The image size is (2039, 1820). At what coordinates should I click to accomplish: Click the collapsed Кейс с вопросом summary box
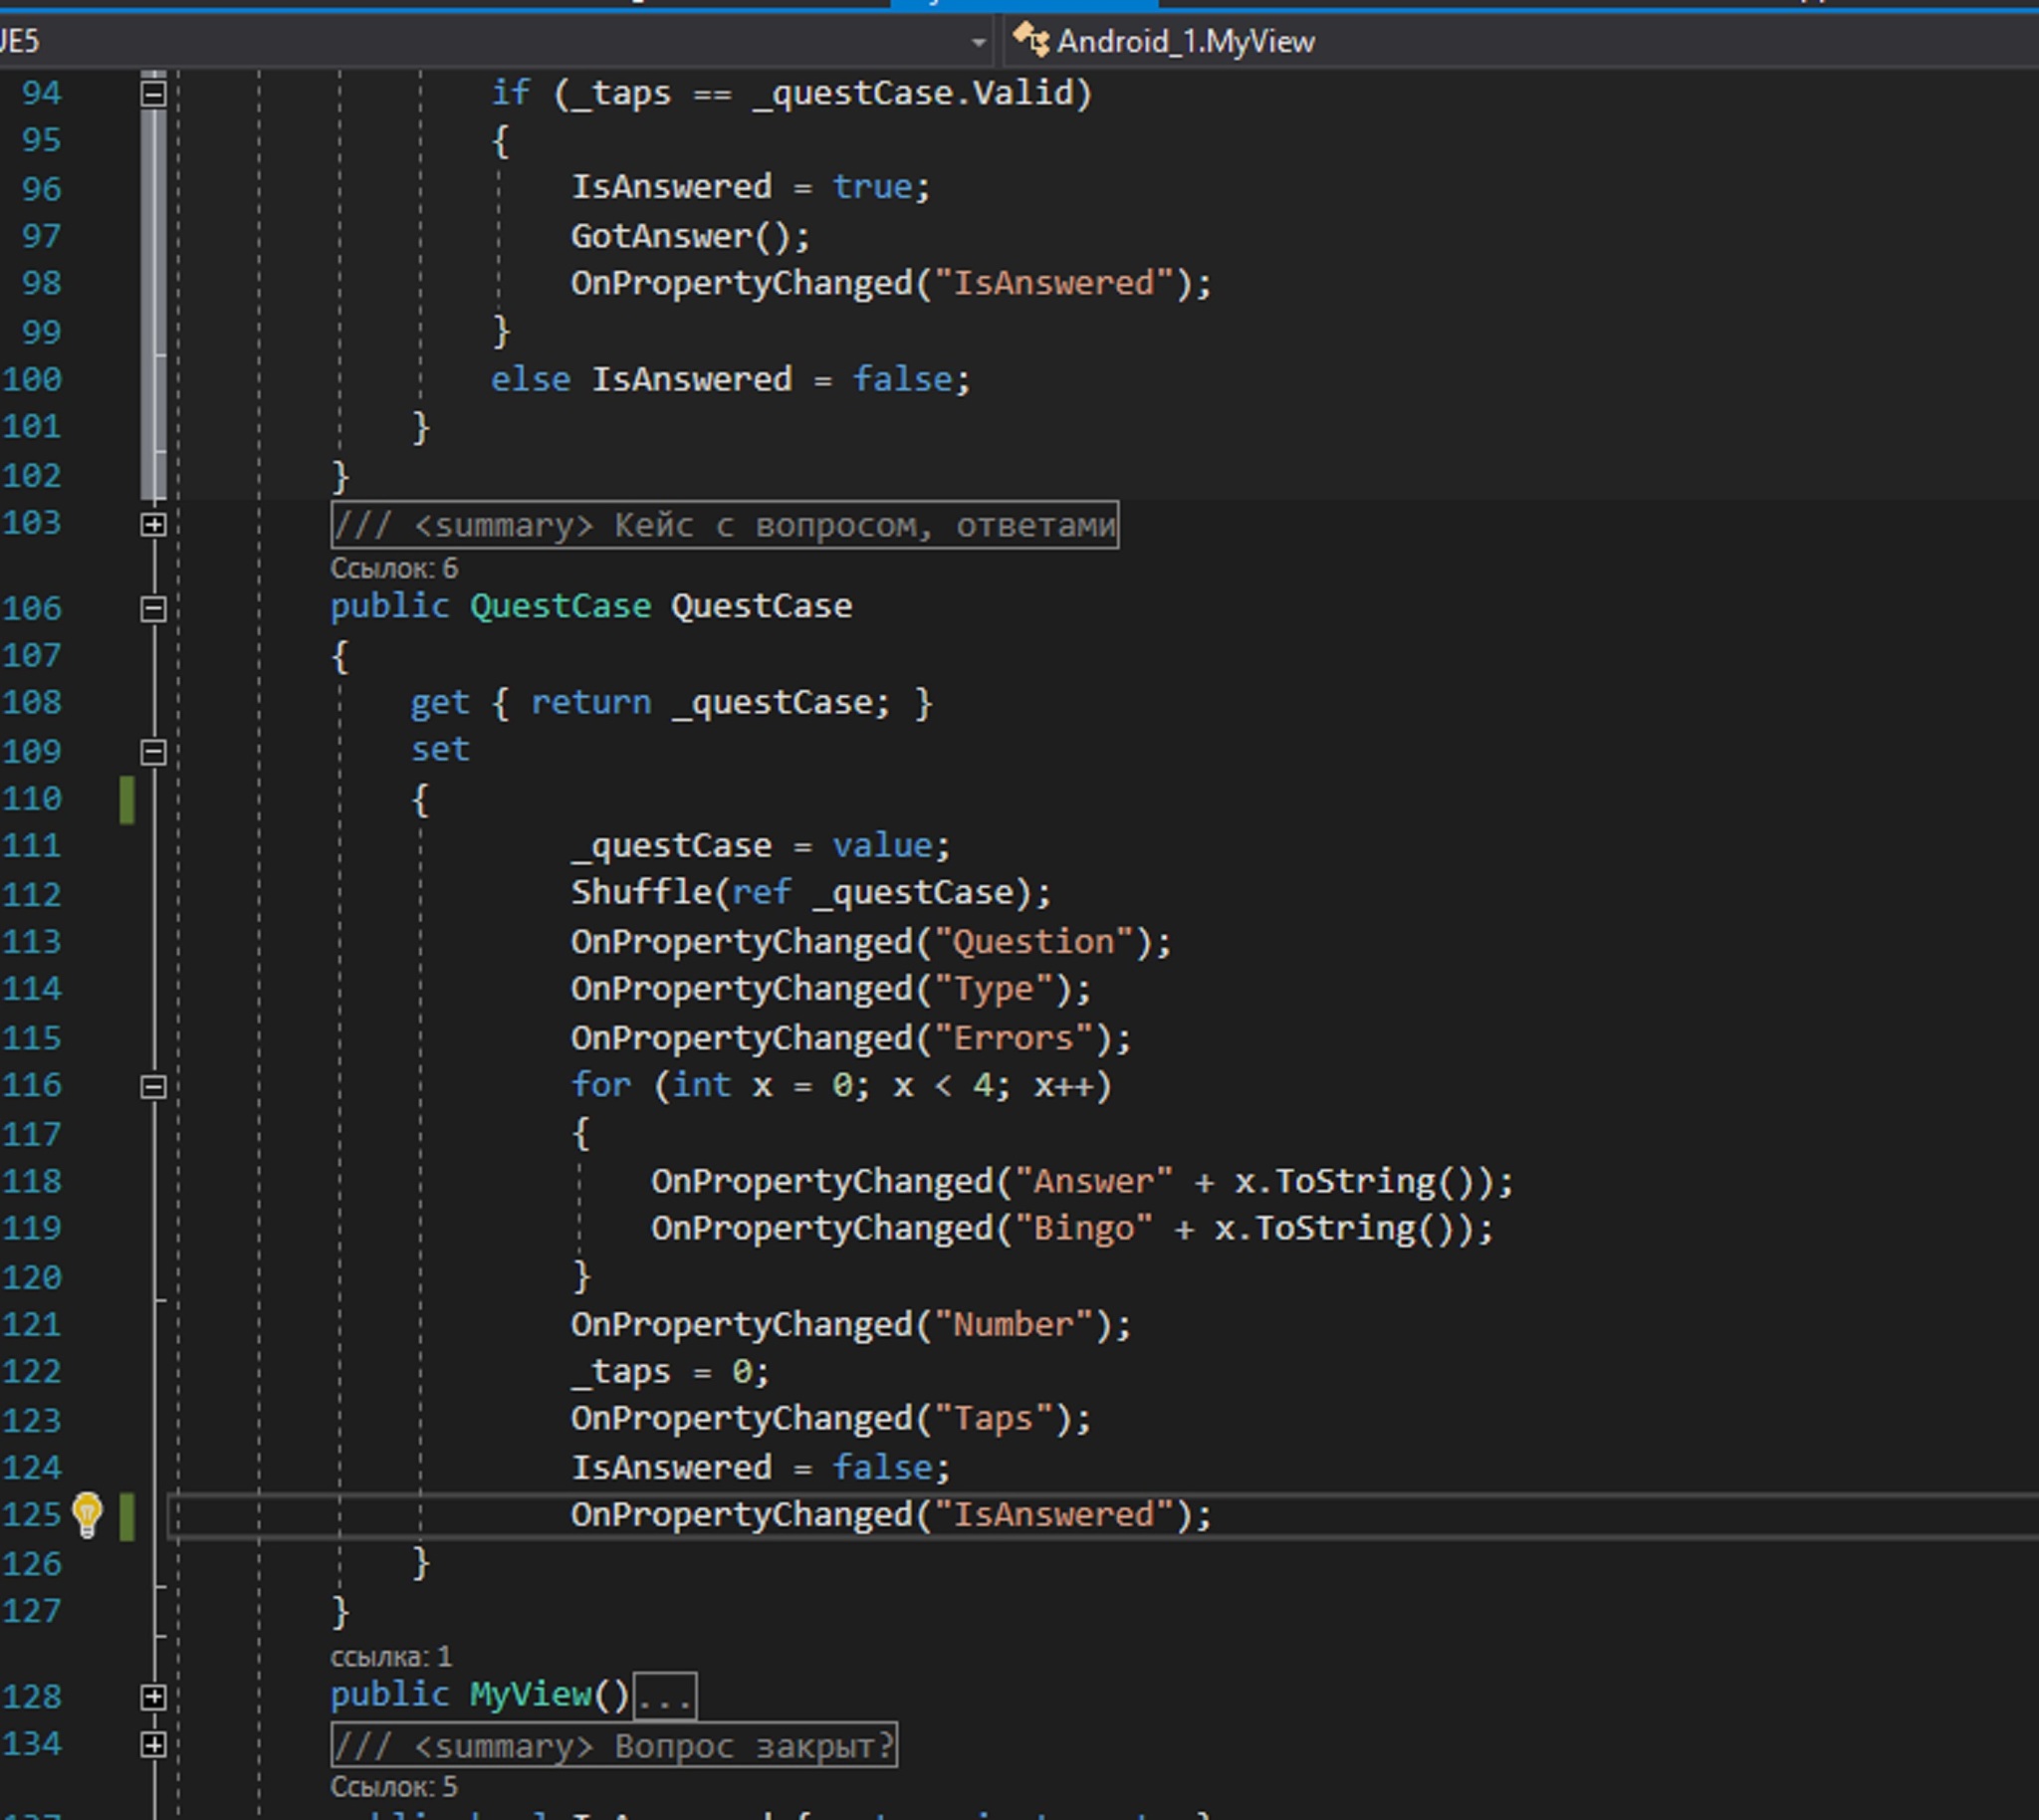(724, 525)
